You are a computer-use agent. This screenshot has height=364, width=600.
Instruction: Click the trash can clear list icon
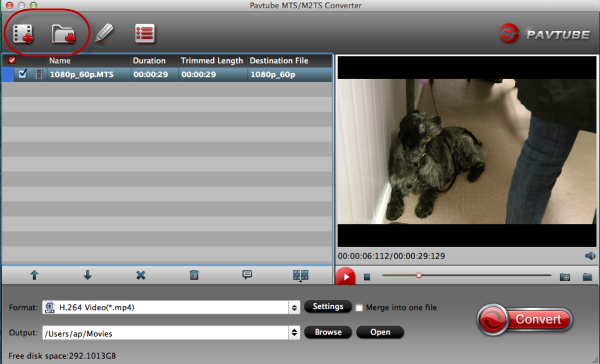pos(194,275)
